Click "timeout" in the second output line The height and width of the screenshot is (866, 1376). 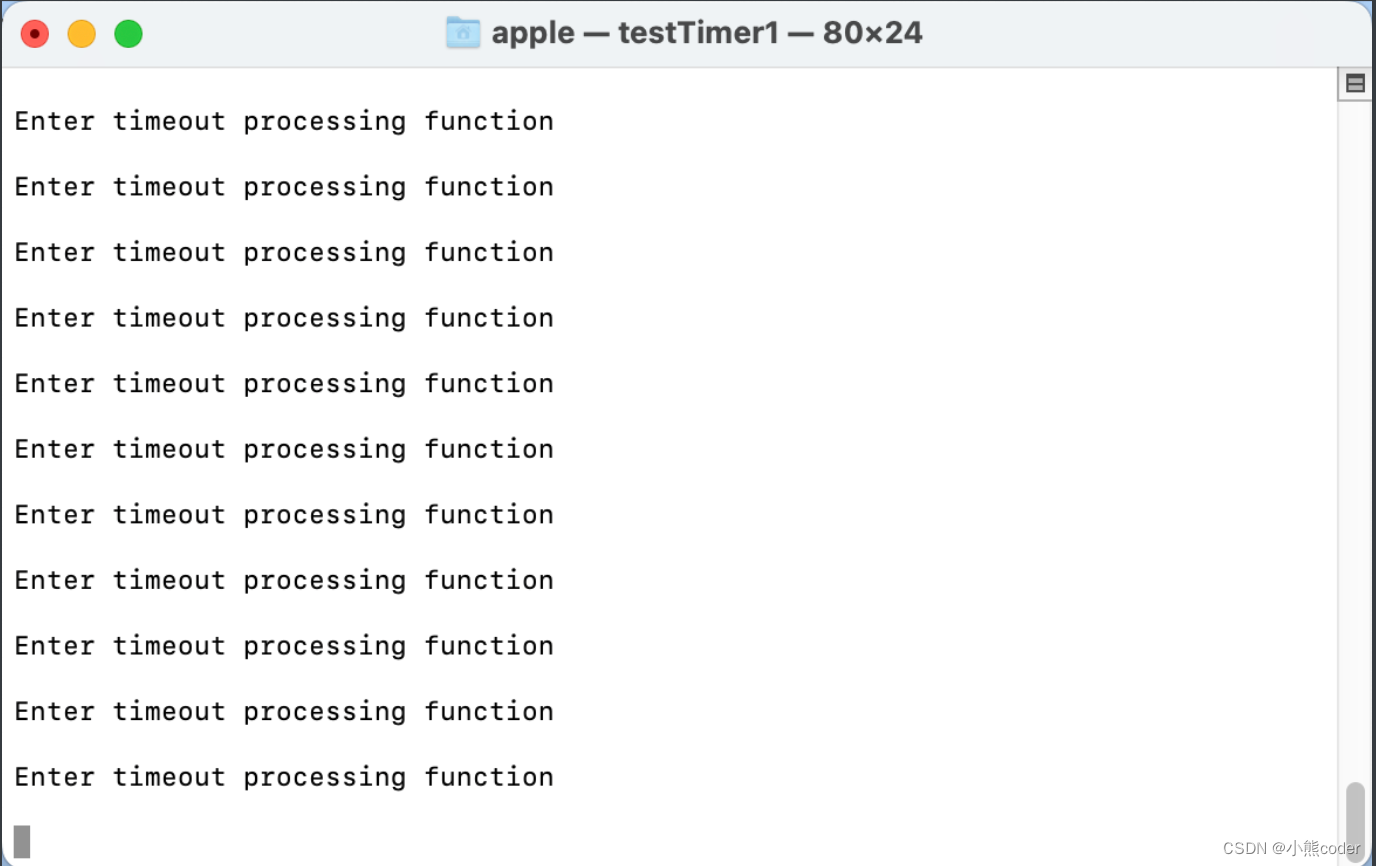(169, 187)
